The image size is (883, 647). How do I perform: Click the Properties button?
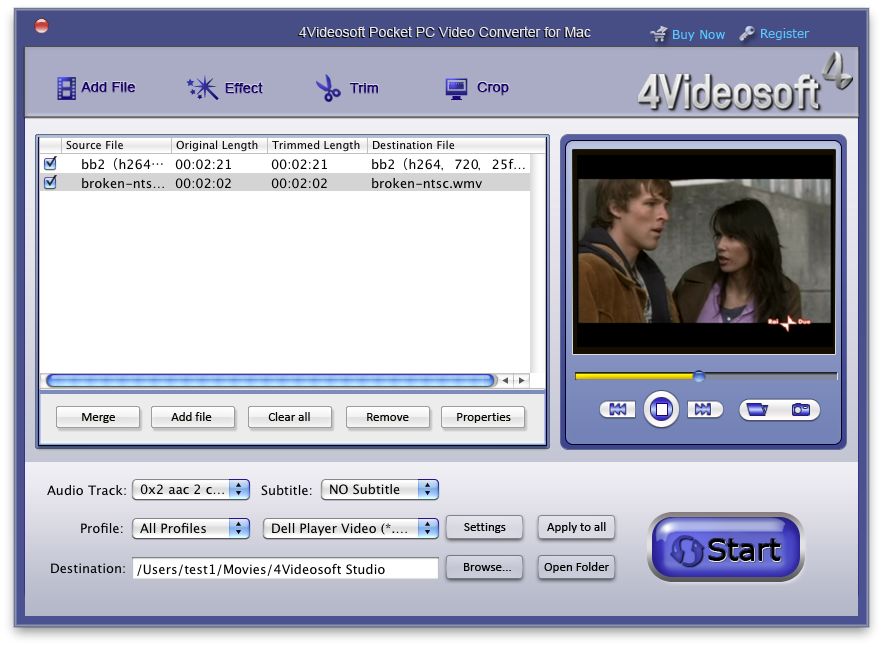coord(483,417)
